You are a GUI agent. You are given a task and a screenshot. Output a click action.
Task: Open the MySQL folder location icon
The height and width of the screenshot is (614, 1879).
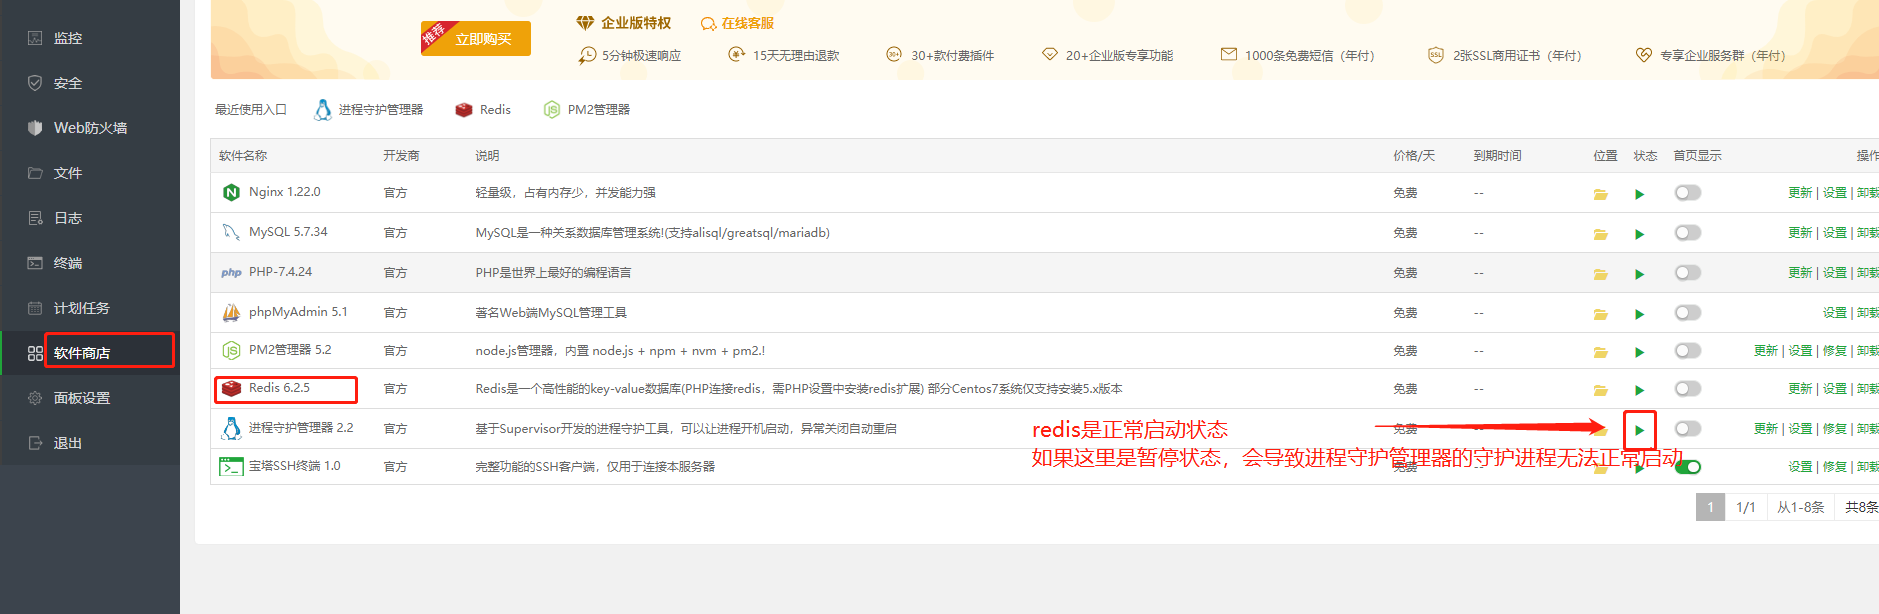[1600, 234]
